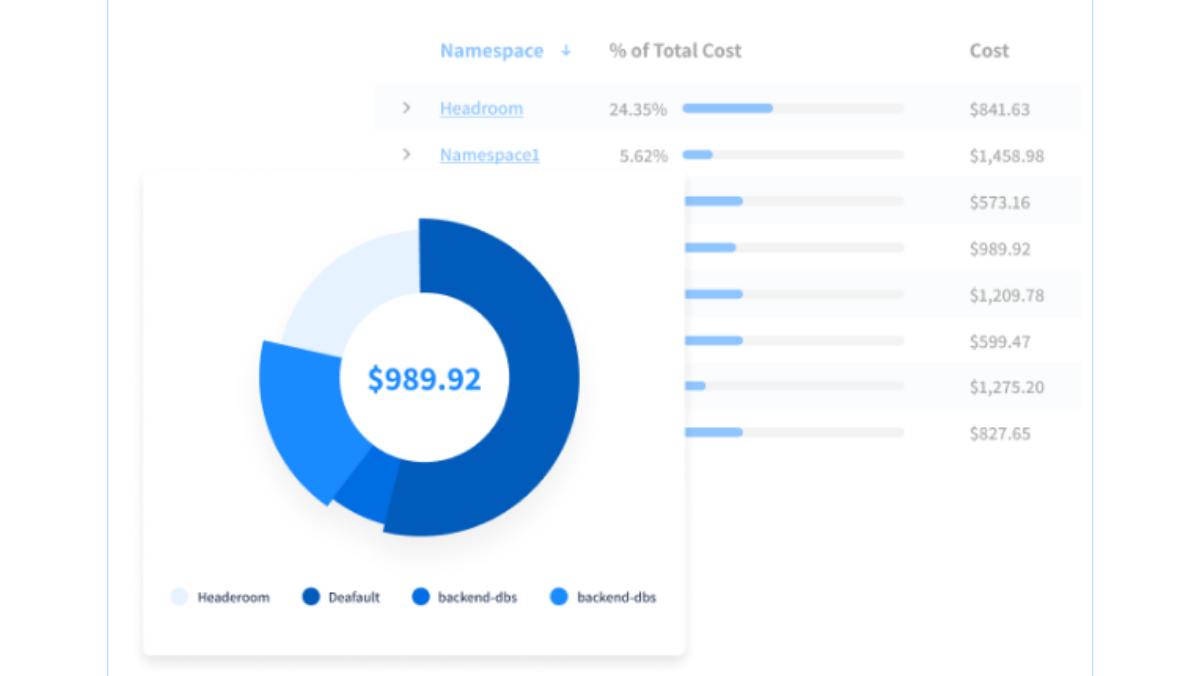Viewport: 1200px width, 676px height.
Task: Select the Cost column header
Action: coord(989,51)
